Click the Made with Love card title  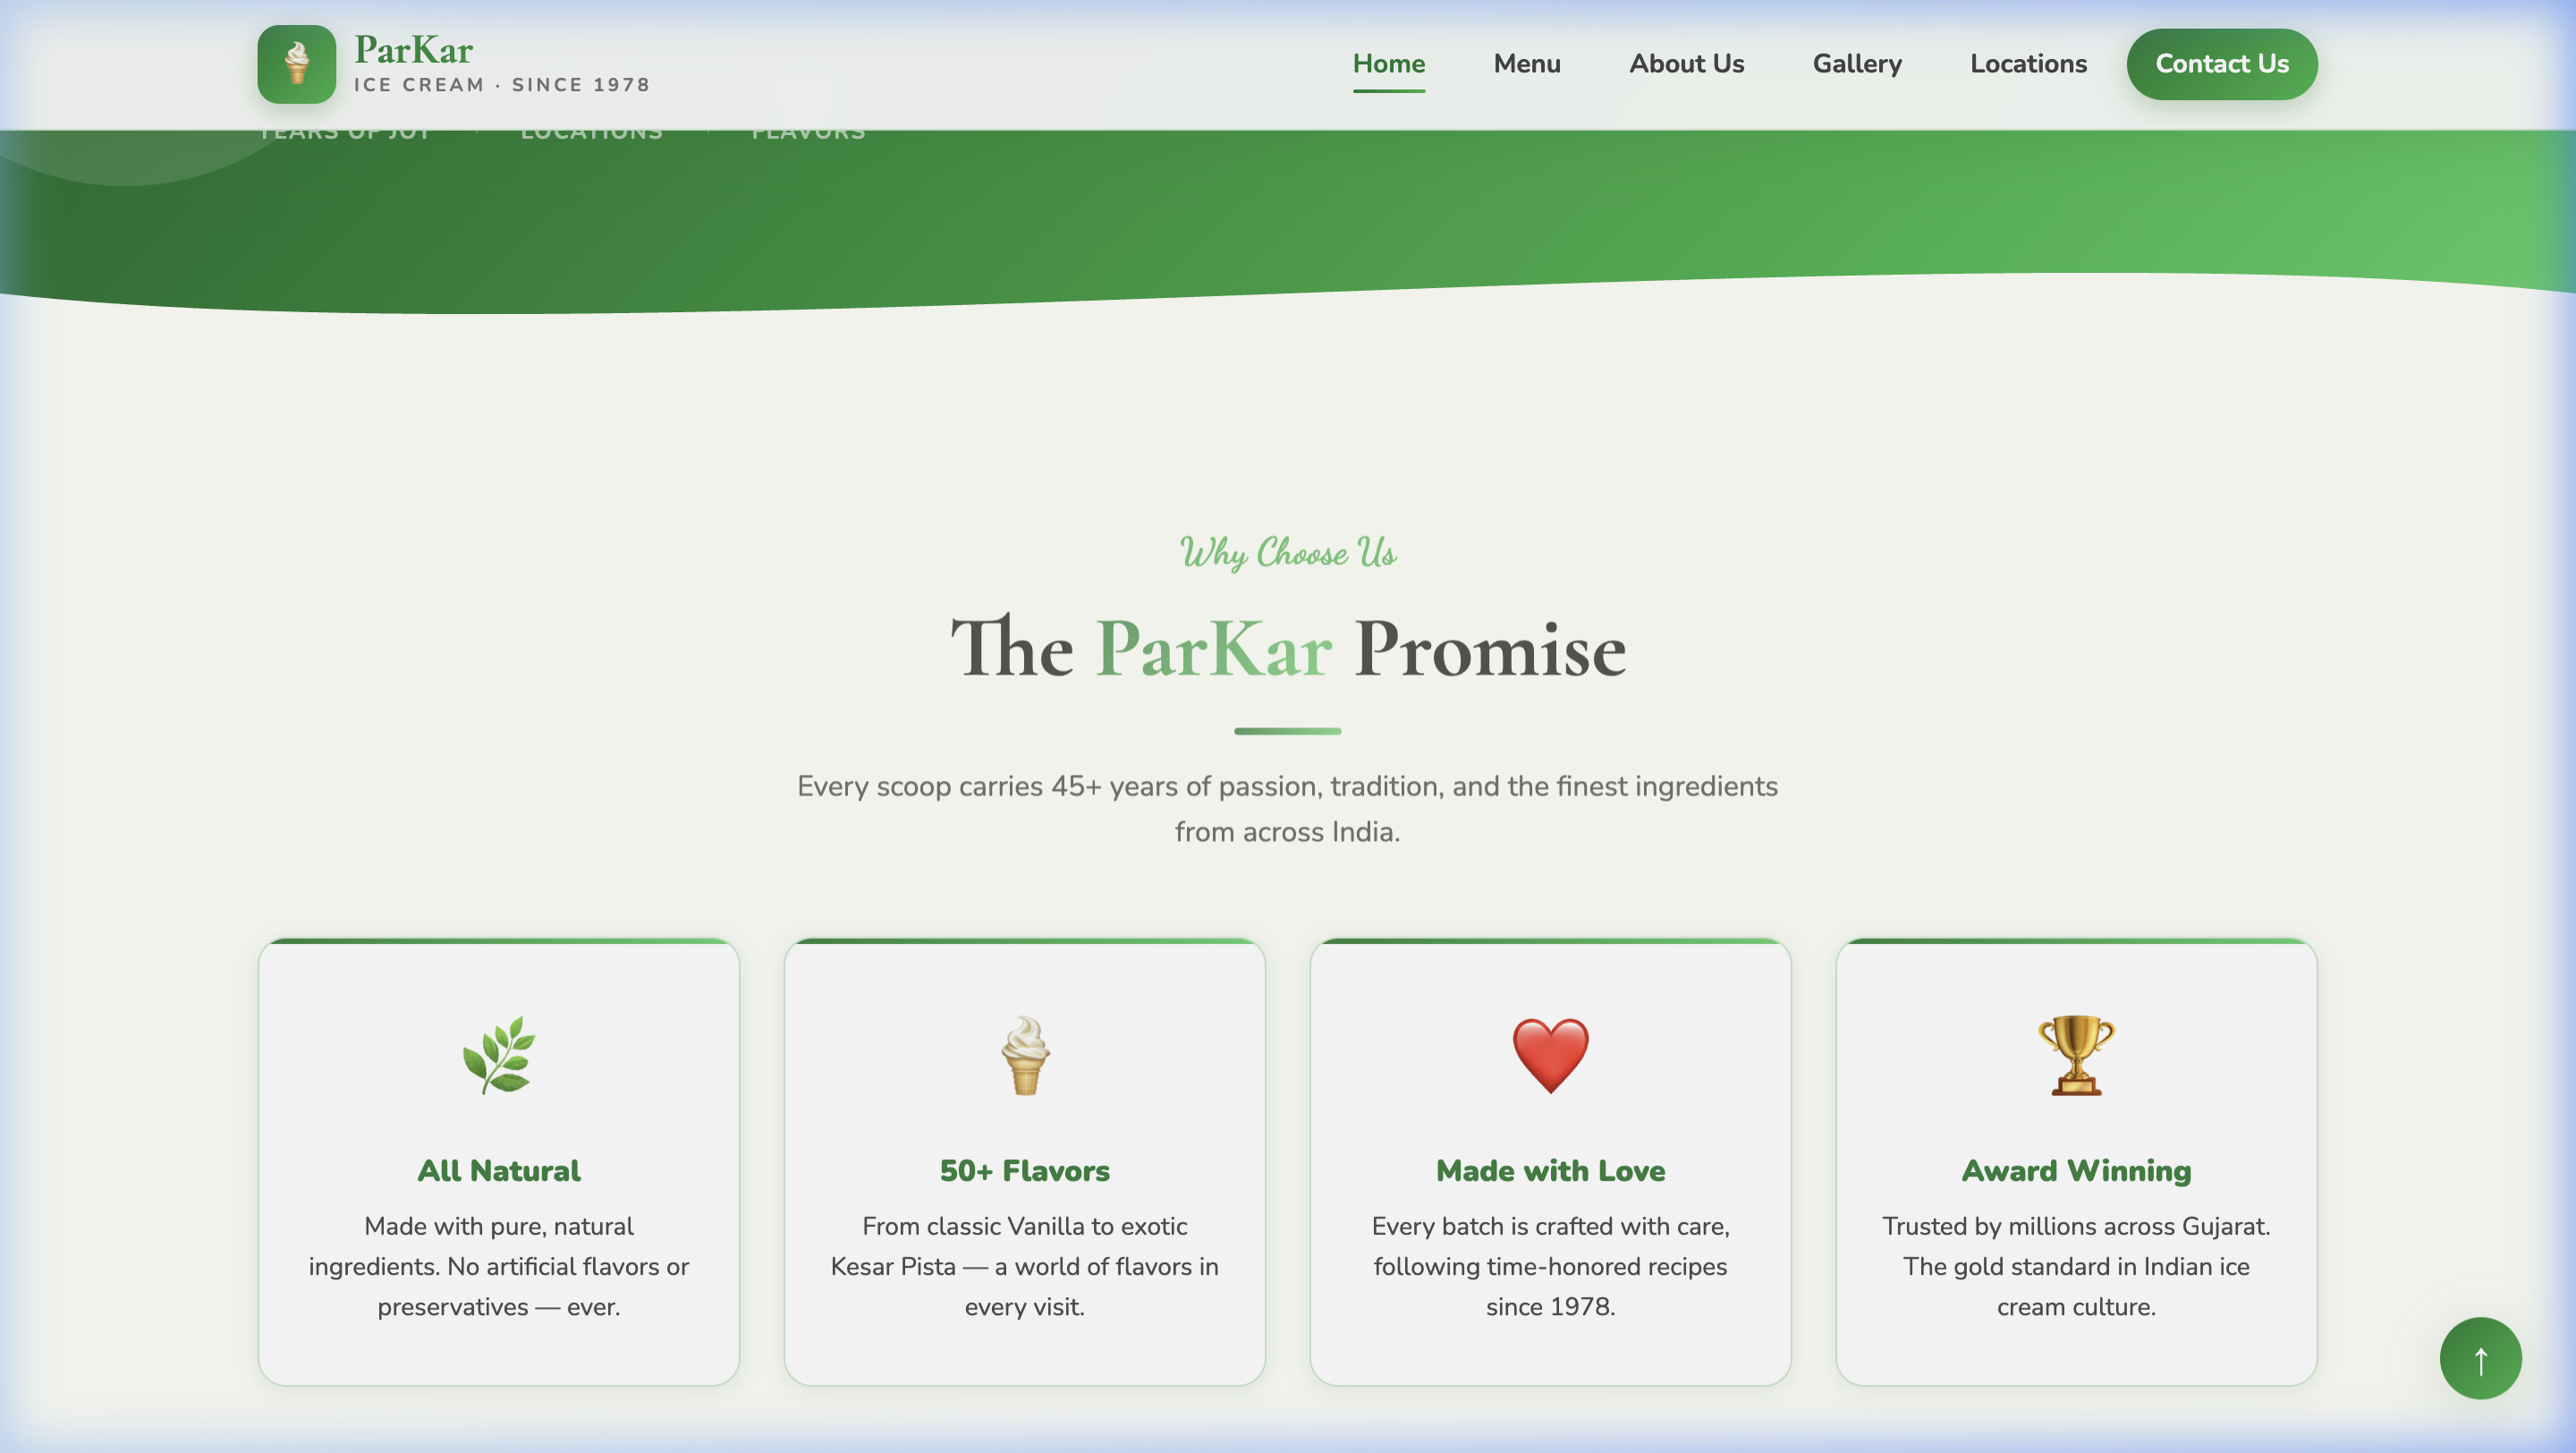click(1550, 1171)
